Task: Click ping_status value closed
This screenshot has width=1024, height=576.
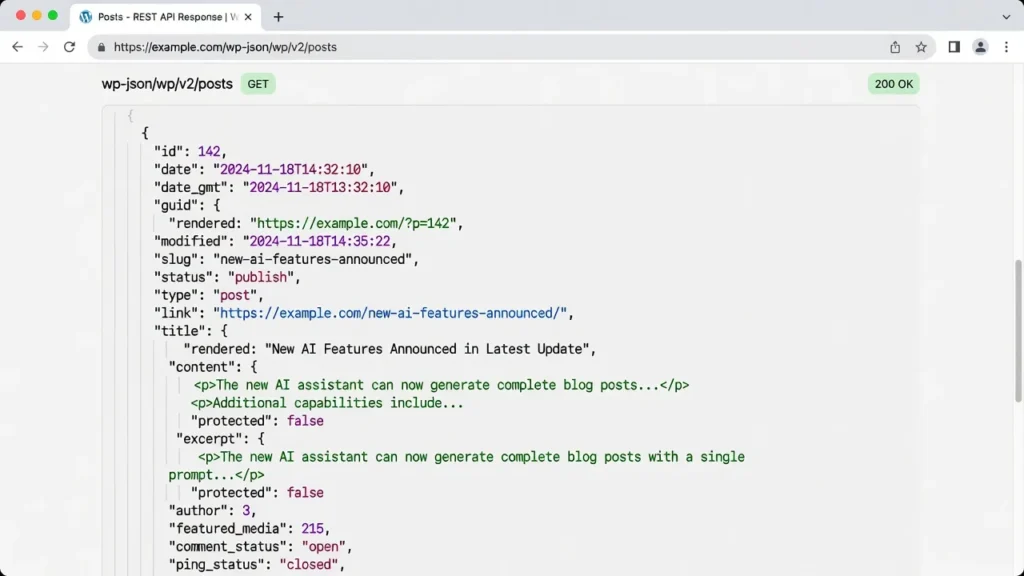Action: (x=308, y=565)
